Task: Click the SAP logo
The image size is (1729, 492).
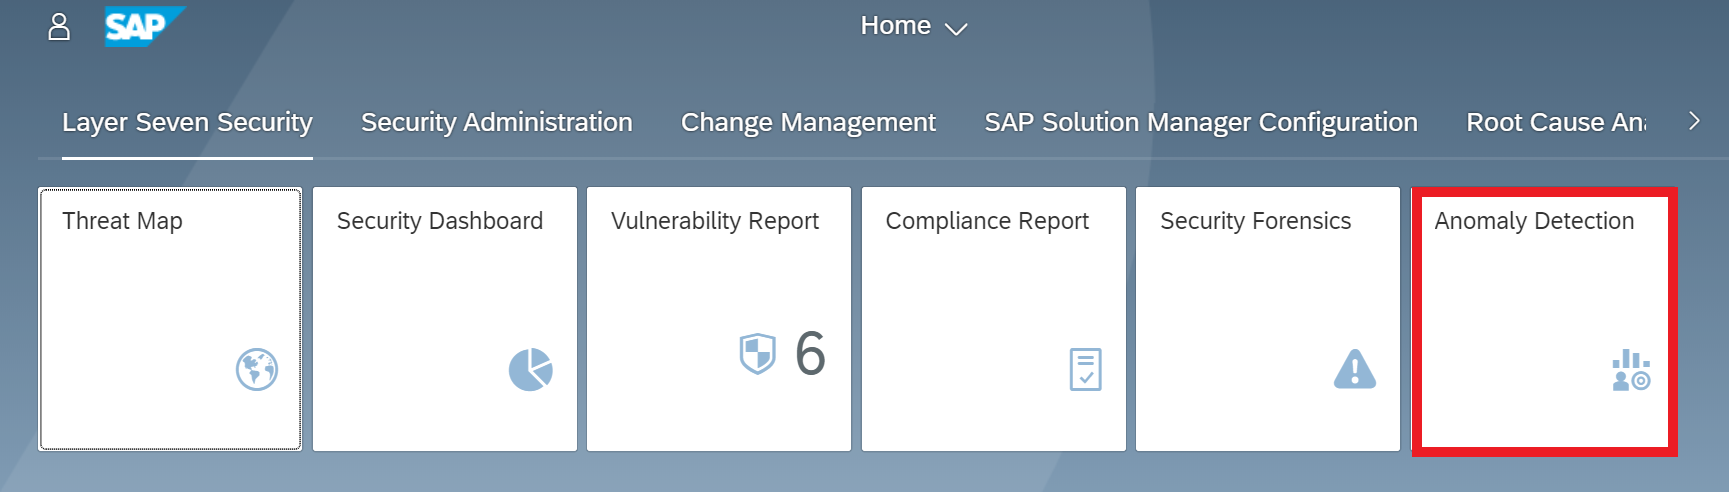Action: (x=143, y=27)
